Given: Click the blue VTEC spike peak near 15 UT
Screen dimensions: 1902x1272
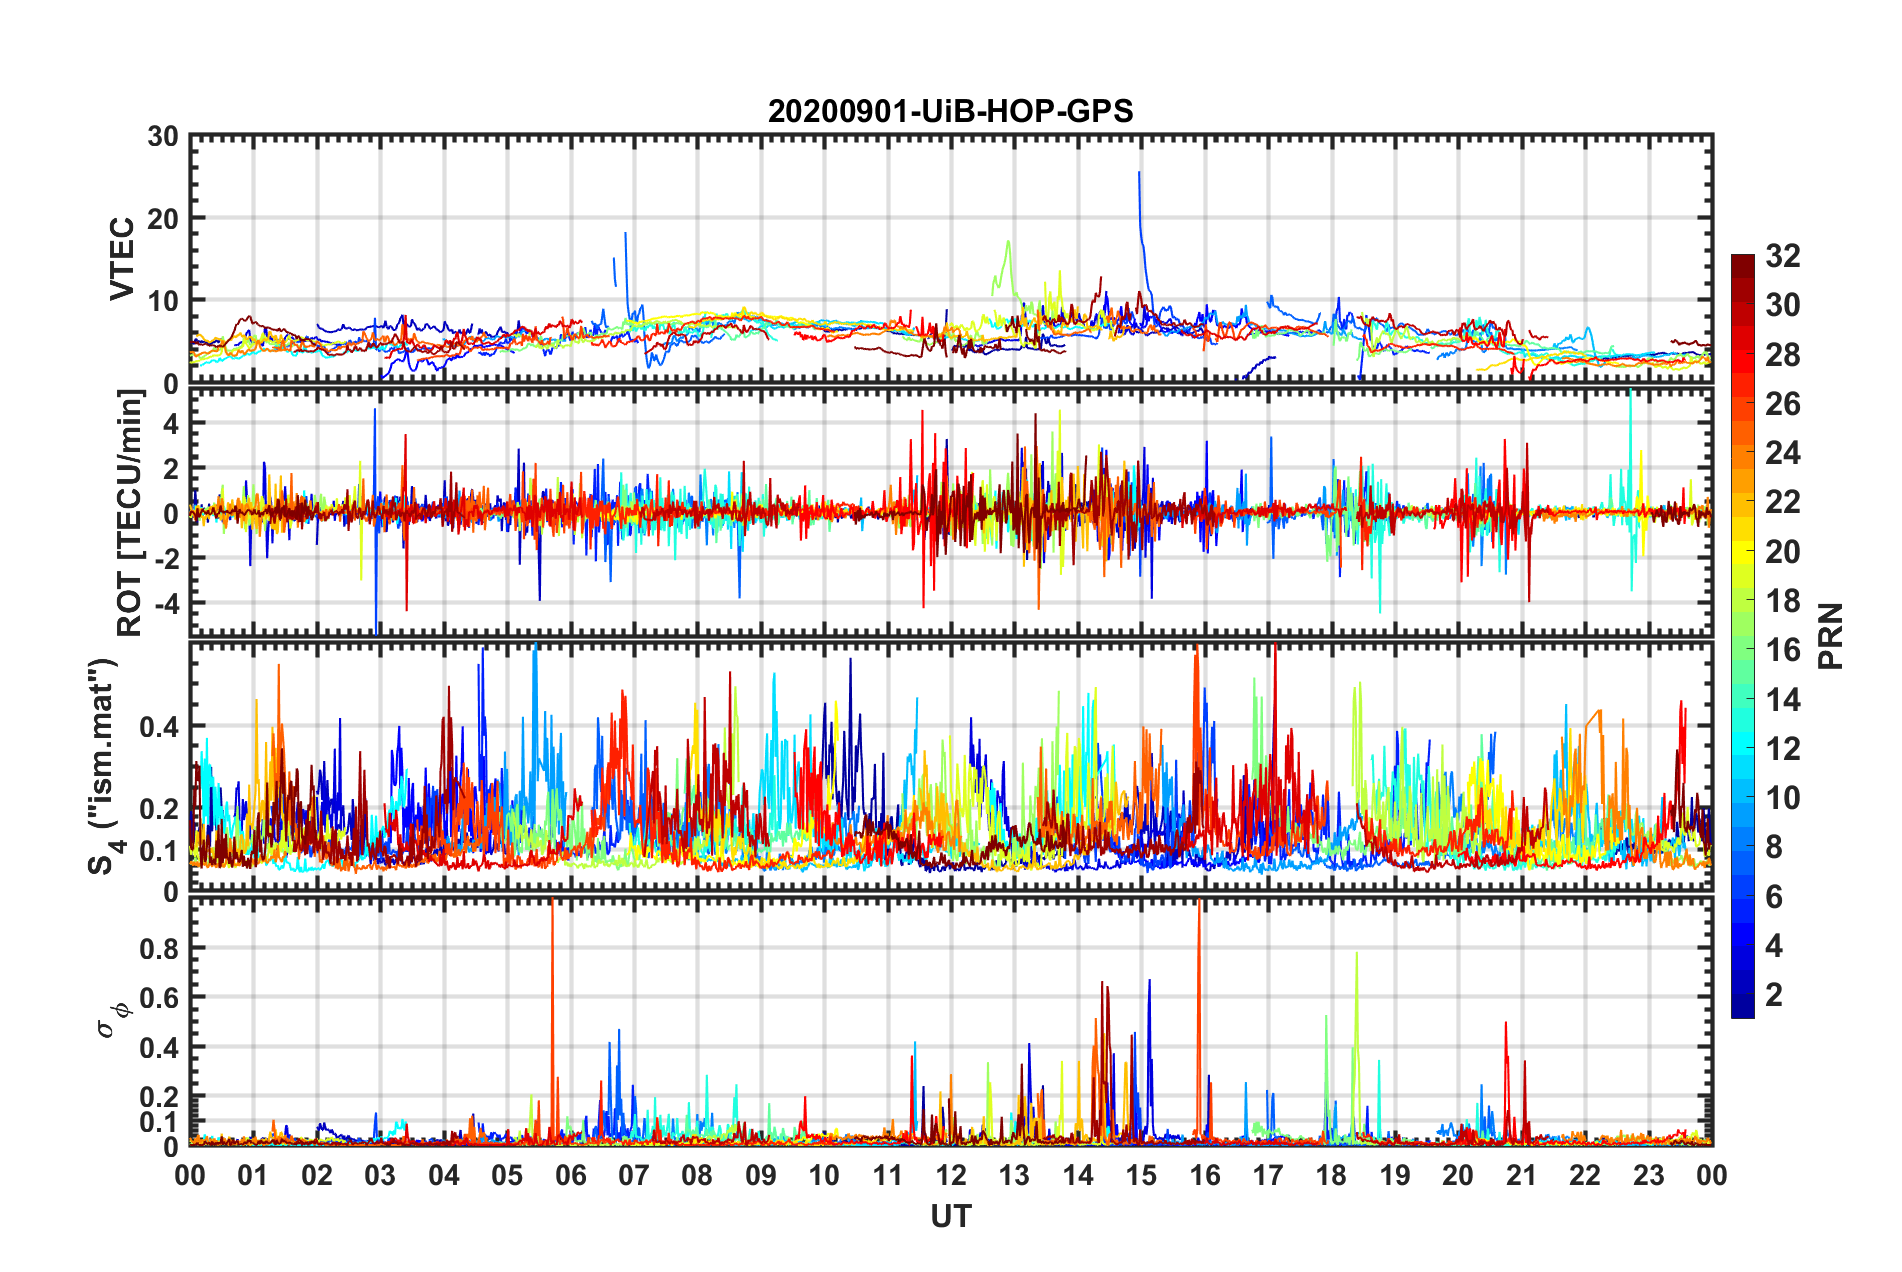Looking at the screenshot, I should (x=1139, y=173).
